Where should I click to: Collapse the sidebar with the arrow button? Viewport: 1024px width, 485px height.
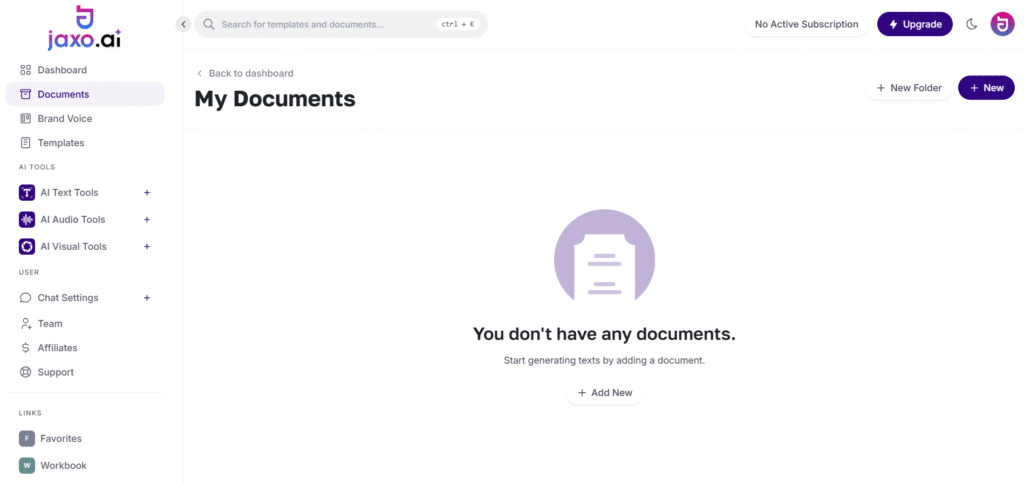click(x=183, y=24)
